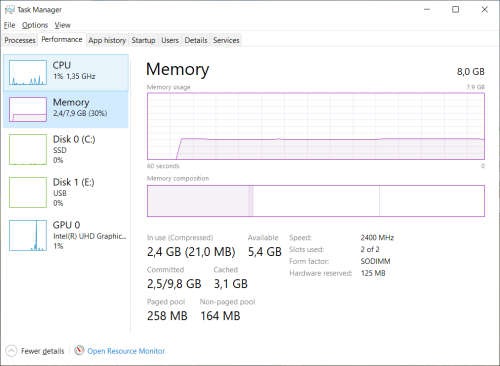Open the View menu
Screen dimensions: 500x366
(x=62, y=25)
